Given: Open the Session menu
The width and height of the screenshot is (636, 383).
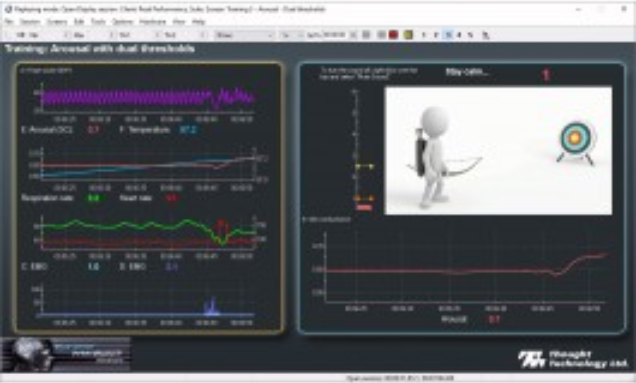Looking at the screenshot, I should click(30, 22).
